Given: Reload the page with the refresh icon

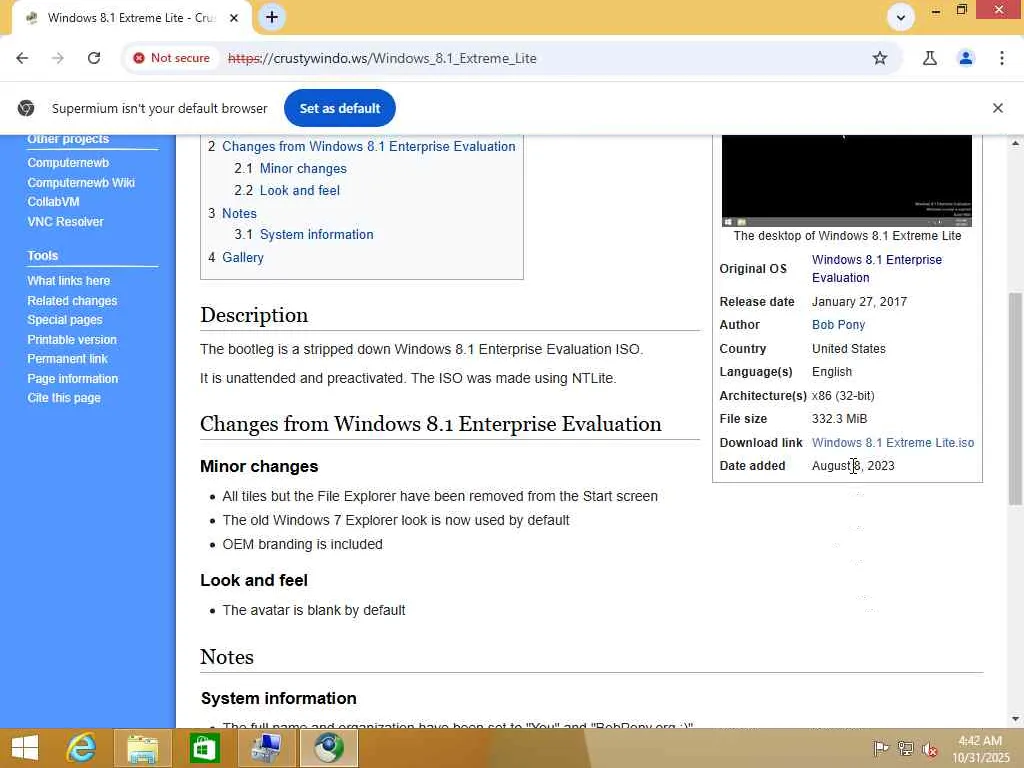Looking at the screenshot, I should tap(94, 58).
